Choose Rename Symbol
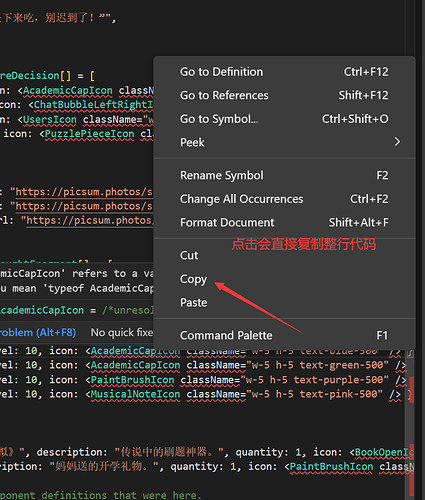Viewport: 425px width, 500px height. [x=284, y=175]
